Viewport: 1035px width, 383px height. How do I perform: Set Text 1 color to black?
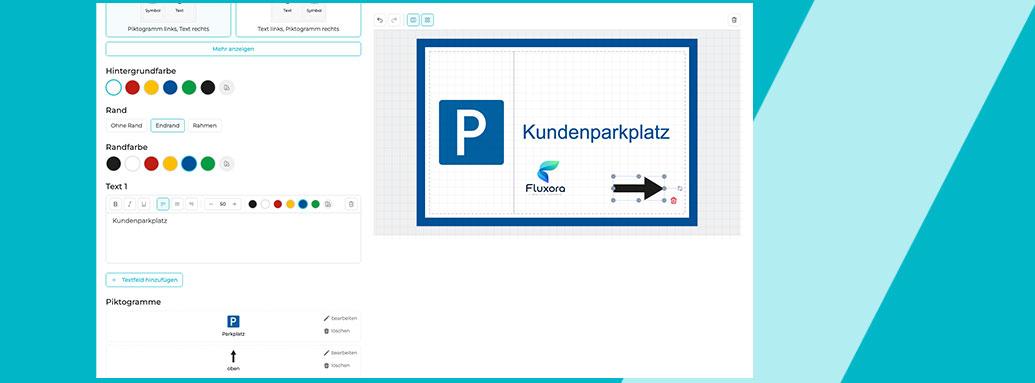click(x=253, y=204)
